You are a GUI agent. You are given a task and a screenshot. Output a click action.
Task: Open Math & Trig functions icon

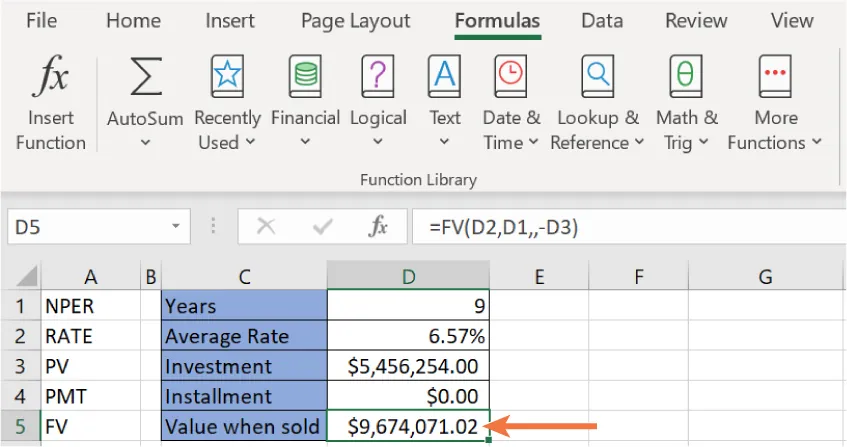686,78
